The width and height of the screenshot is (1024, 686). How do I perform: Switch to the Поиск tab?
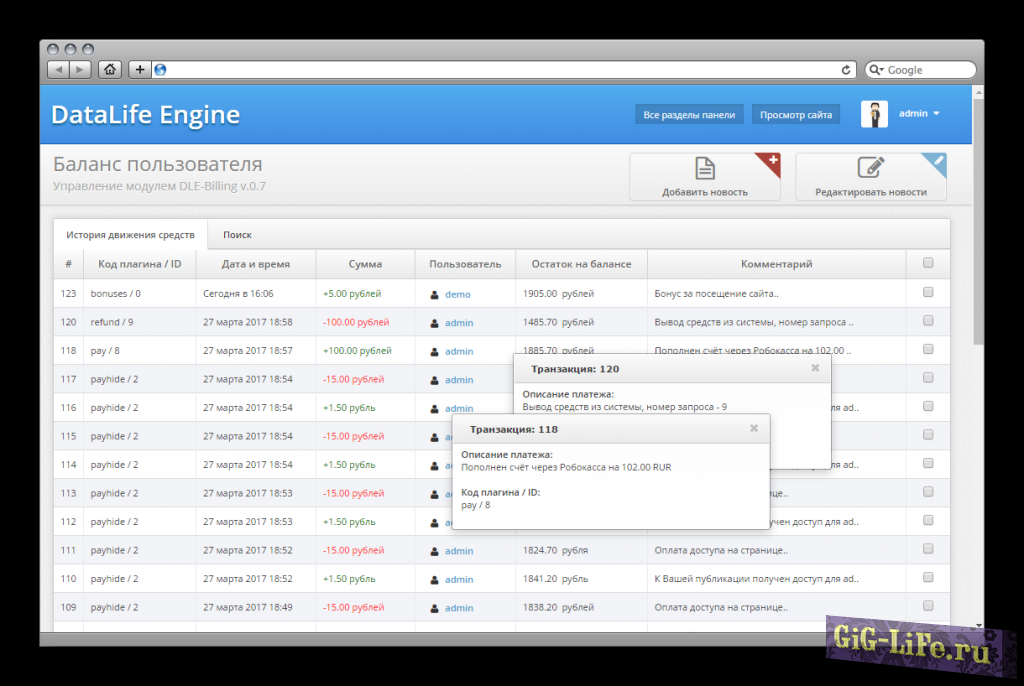point(237,235)
